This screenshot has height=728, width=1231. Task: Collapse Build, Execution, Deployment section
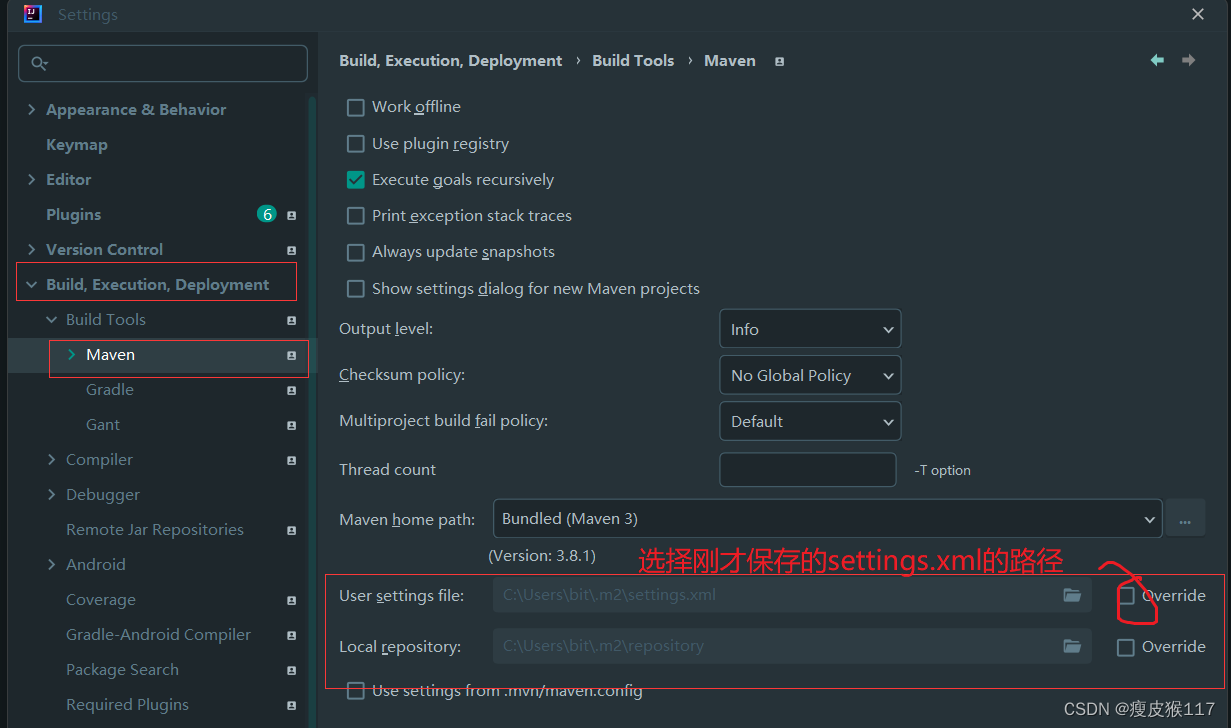click(32, 285)
